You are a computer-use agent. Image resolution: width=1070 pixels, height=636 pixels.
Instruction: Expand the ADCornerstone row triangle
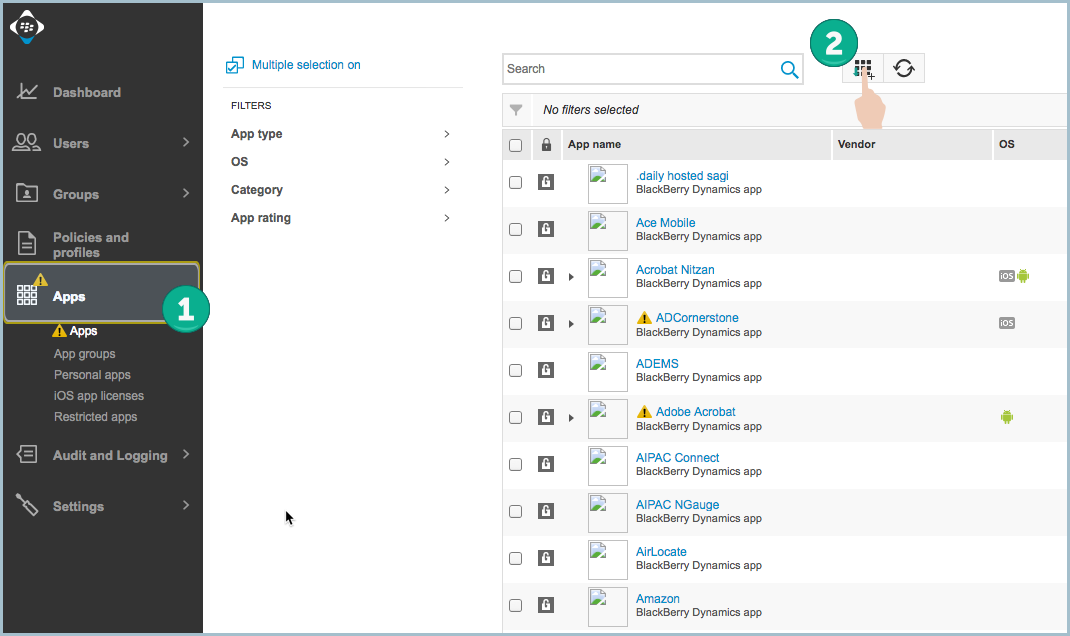[571, 324]
